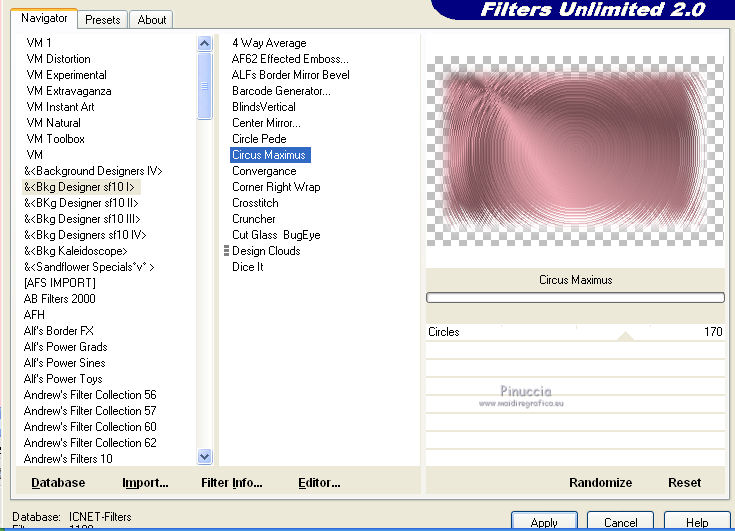
Task: Click the category list scroll-up arrow
Action: pos(204,44)
